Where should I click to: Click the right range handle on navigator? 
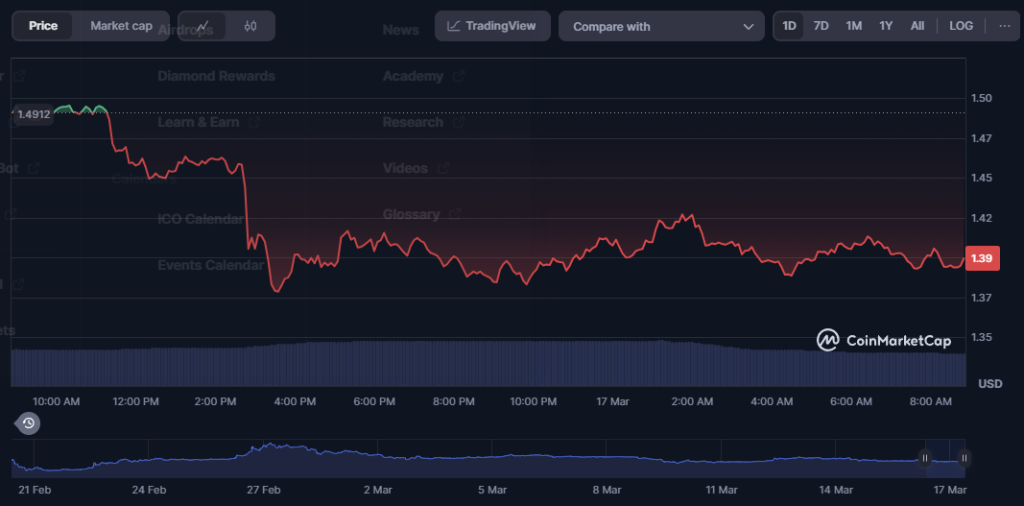[x=964, y=458]
